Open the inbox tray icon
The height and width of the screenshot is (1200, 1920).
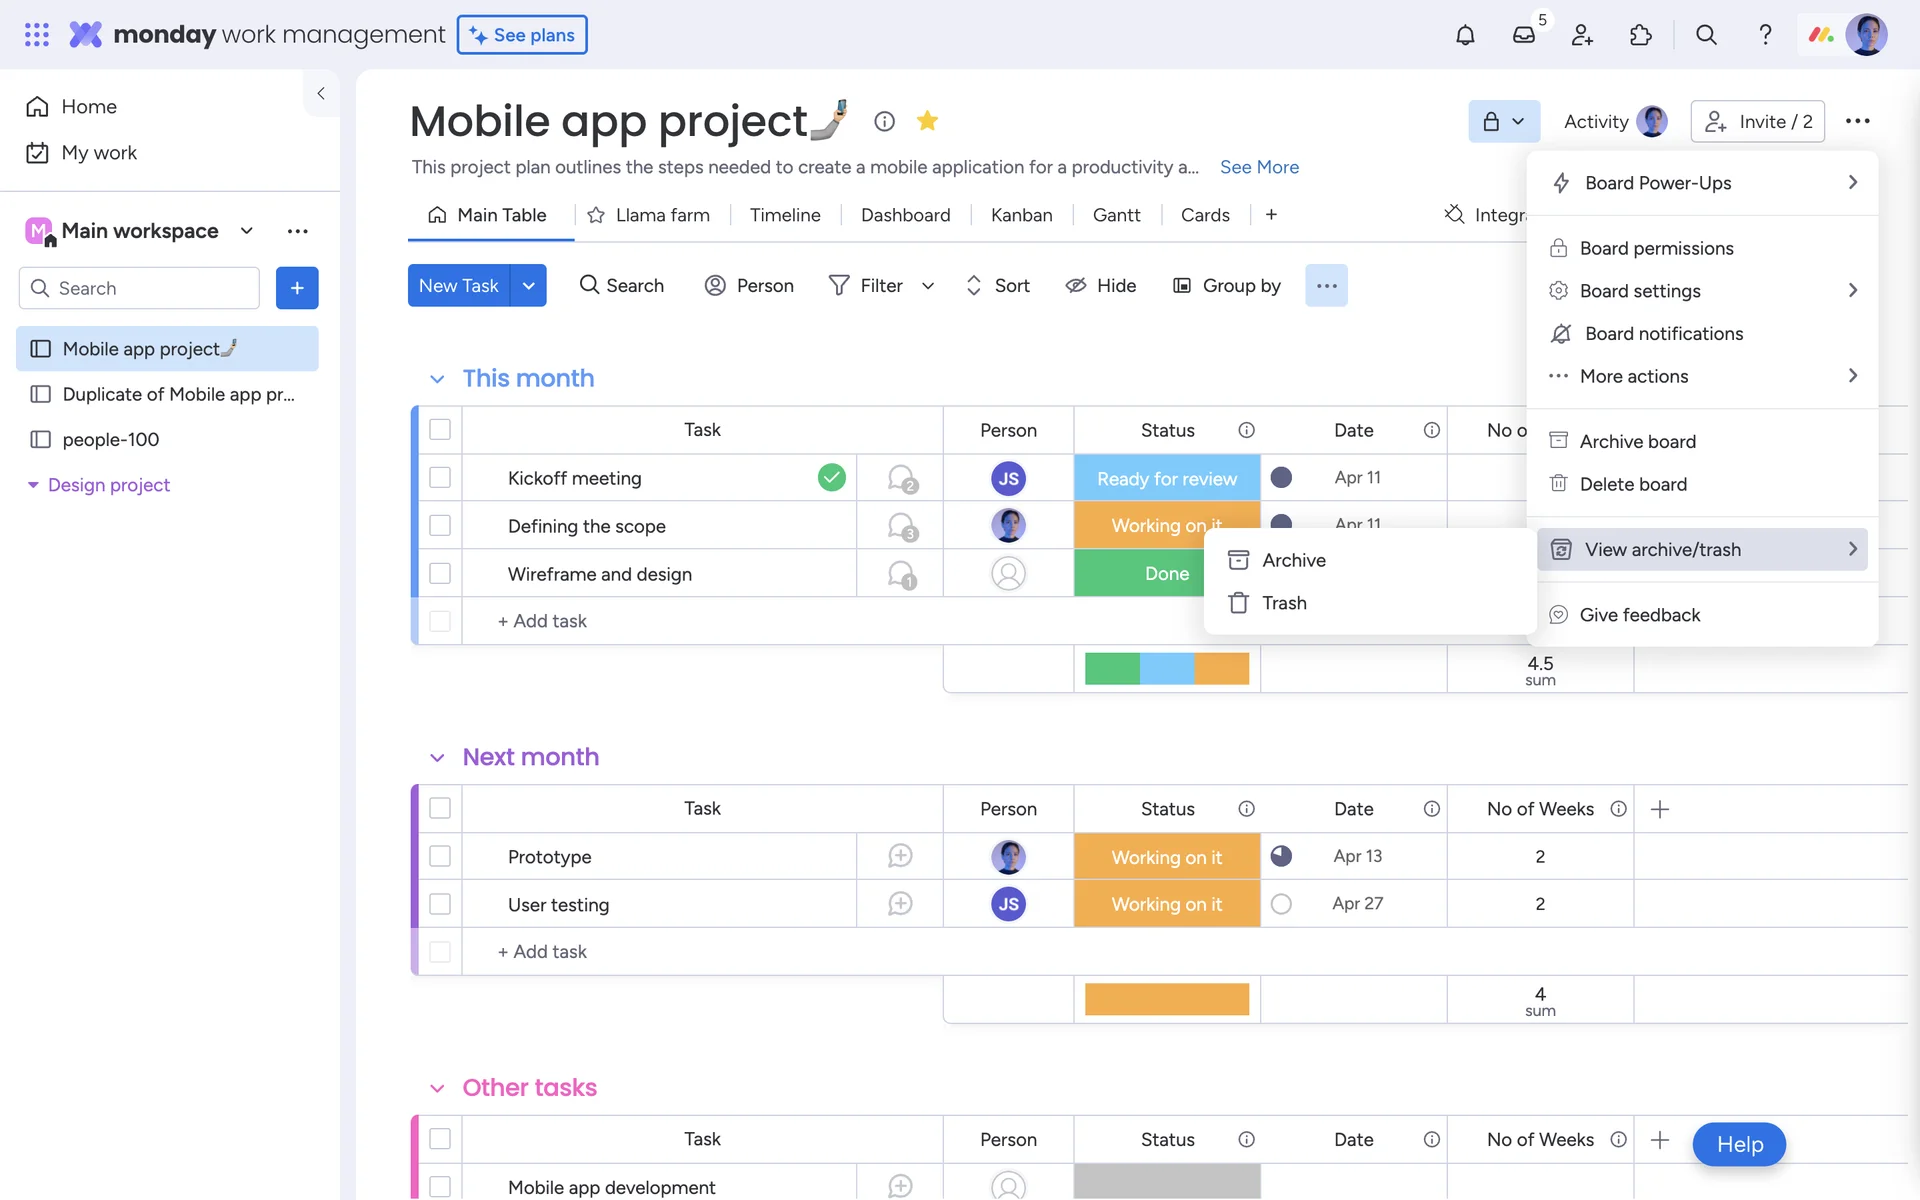[1523, 35]
